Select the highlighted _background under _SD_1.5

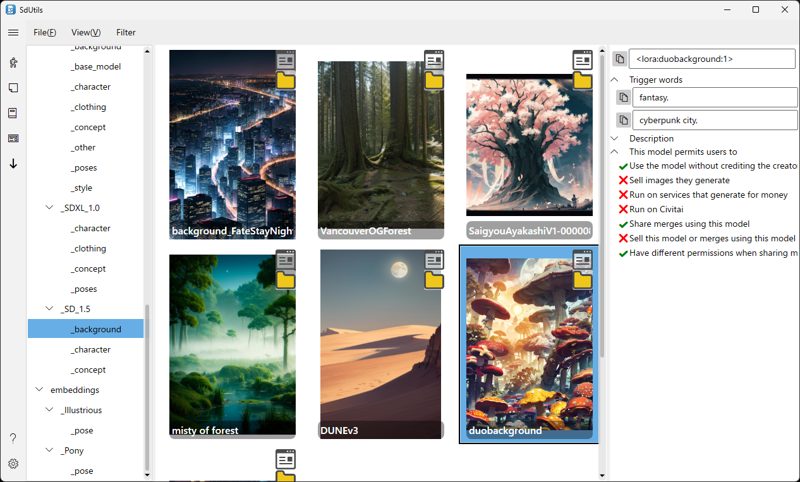(86, 329)
